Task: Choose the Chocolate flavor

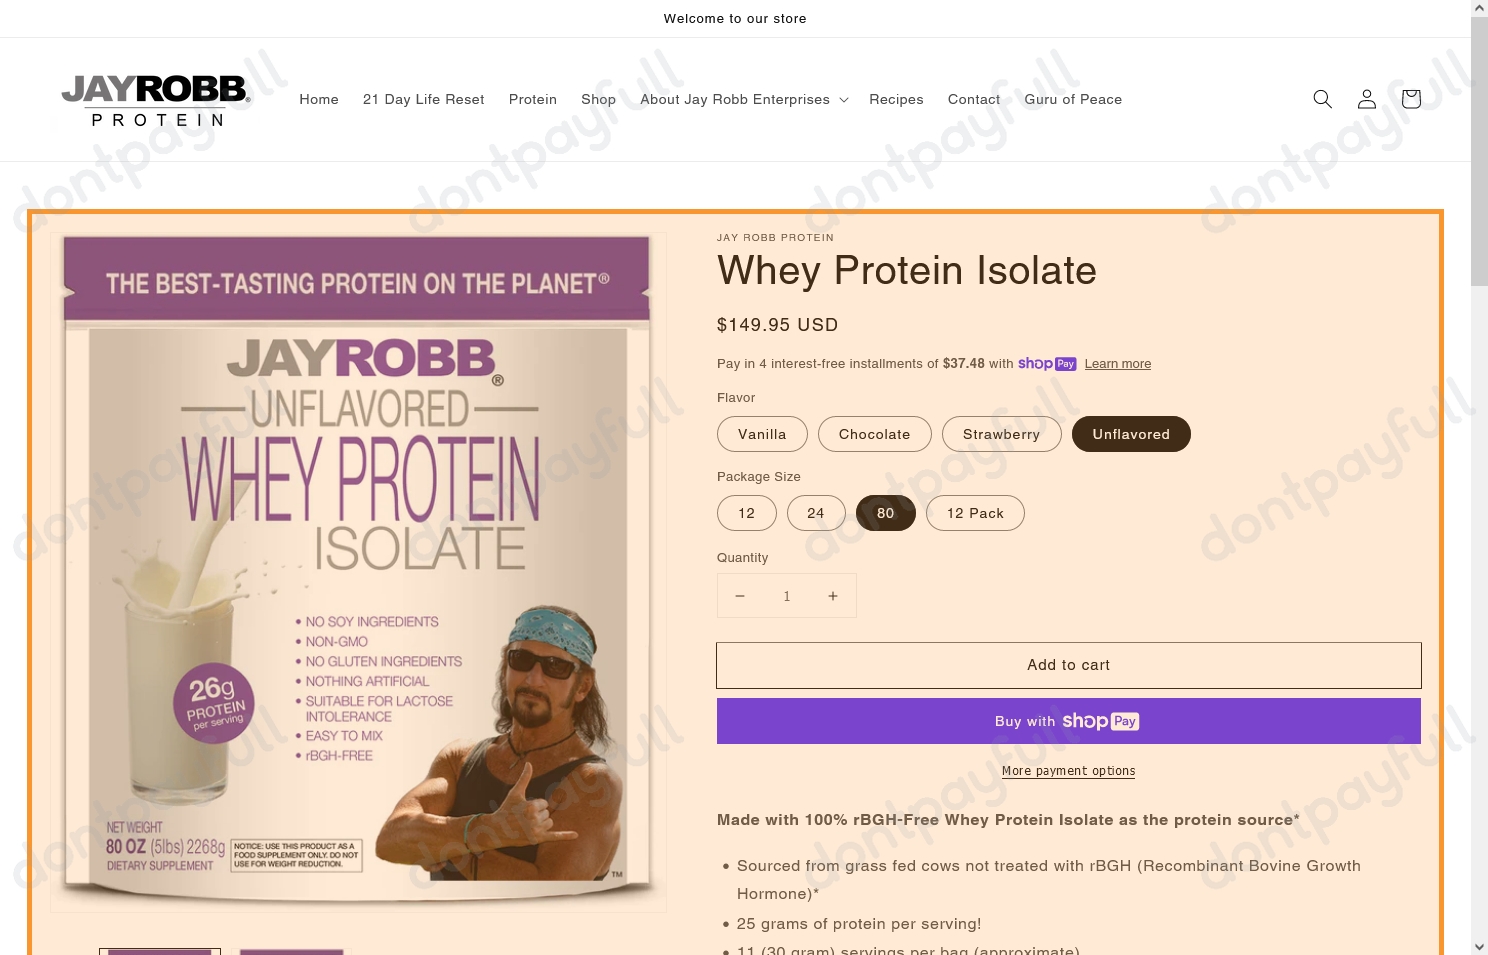Action: tap(874, 434)
